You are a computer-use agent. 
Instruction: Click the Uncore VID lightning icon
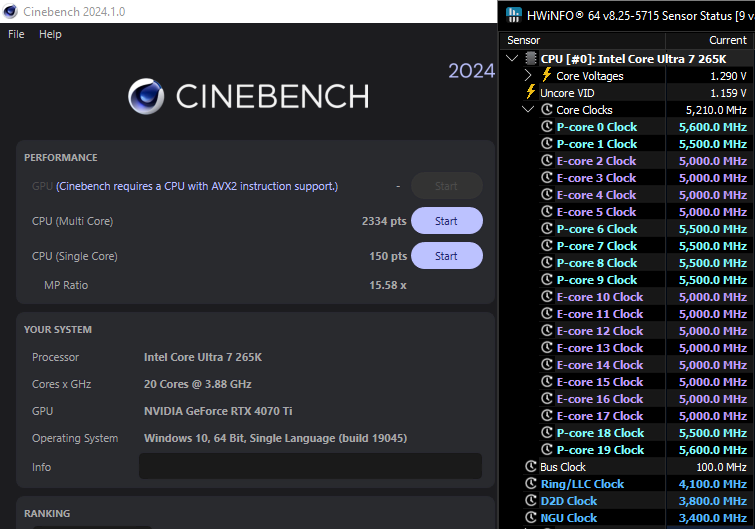(531, 91)
